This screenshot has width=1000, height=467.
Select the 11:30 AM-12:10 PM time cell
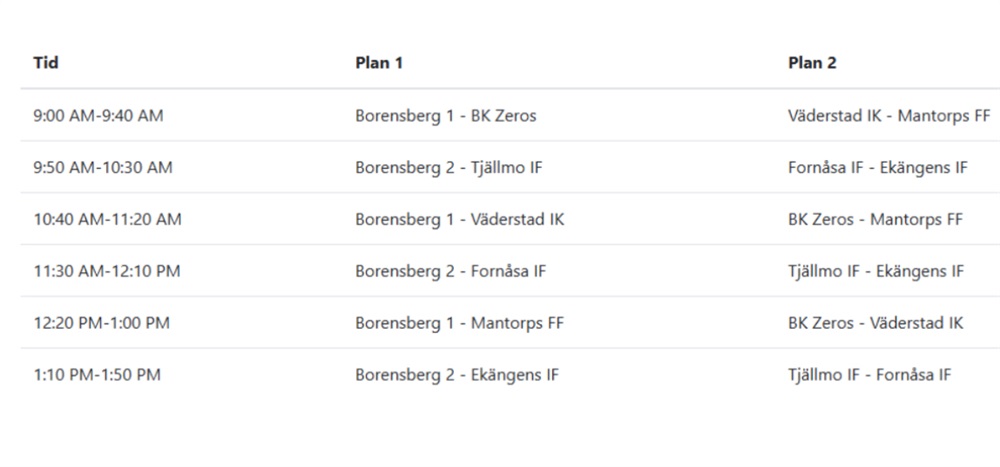[x=107, y=271]
